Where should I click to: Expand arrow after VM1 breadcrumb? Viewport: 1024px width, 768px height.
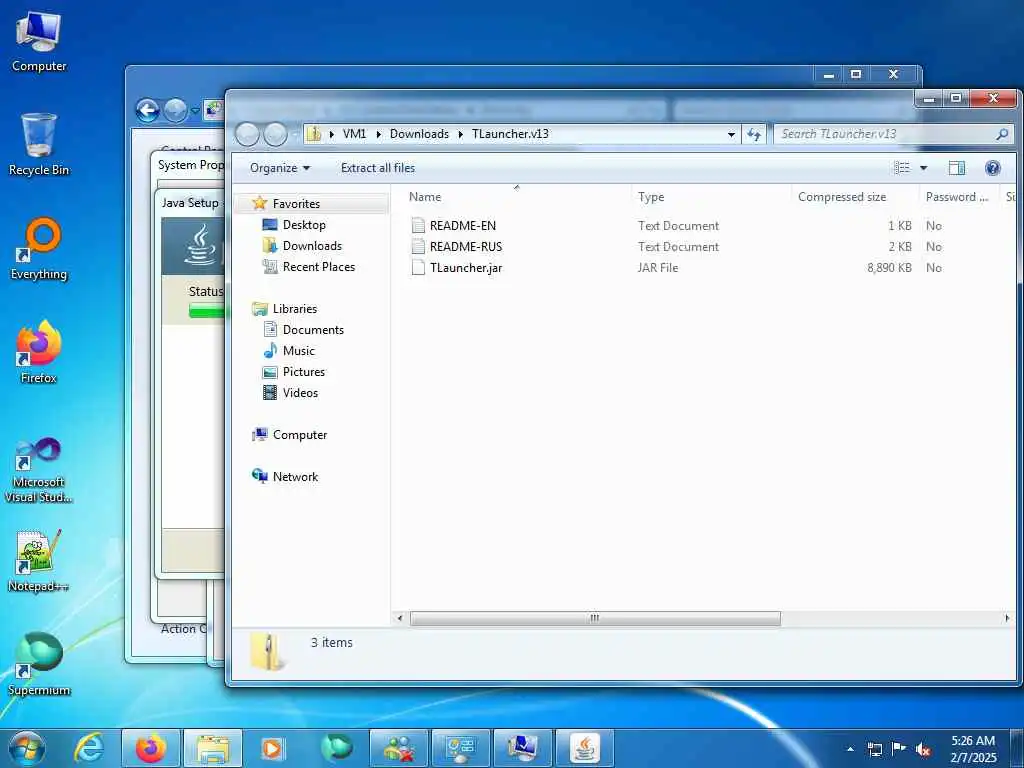(379, 134)
